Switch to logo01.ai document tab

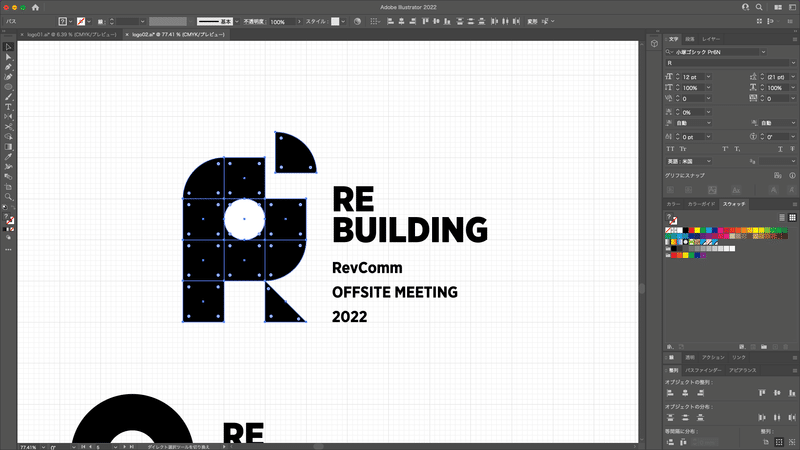(71, 35)
